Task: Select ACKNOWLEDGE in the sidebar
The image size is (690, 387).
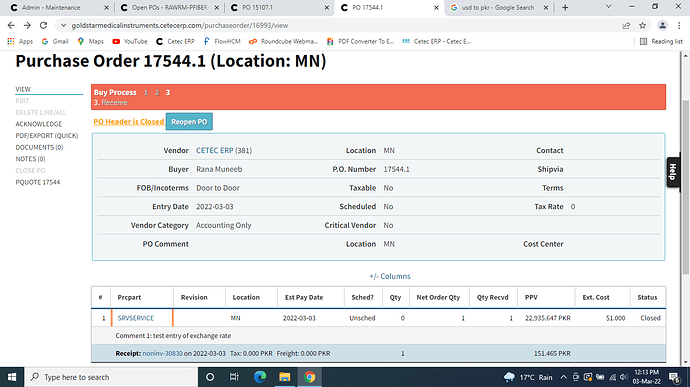Action: tap(39, 124)
